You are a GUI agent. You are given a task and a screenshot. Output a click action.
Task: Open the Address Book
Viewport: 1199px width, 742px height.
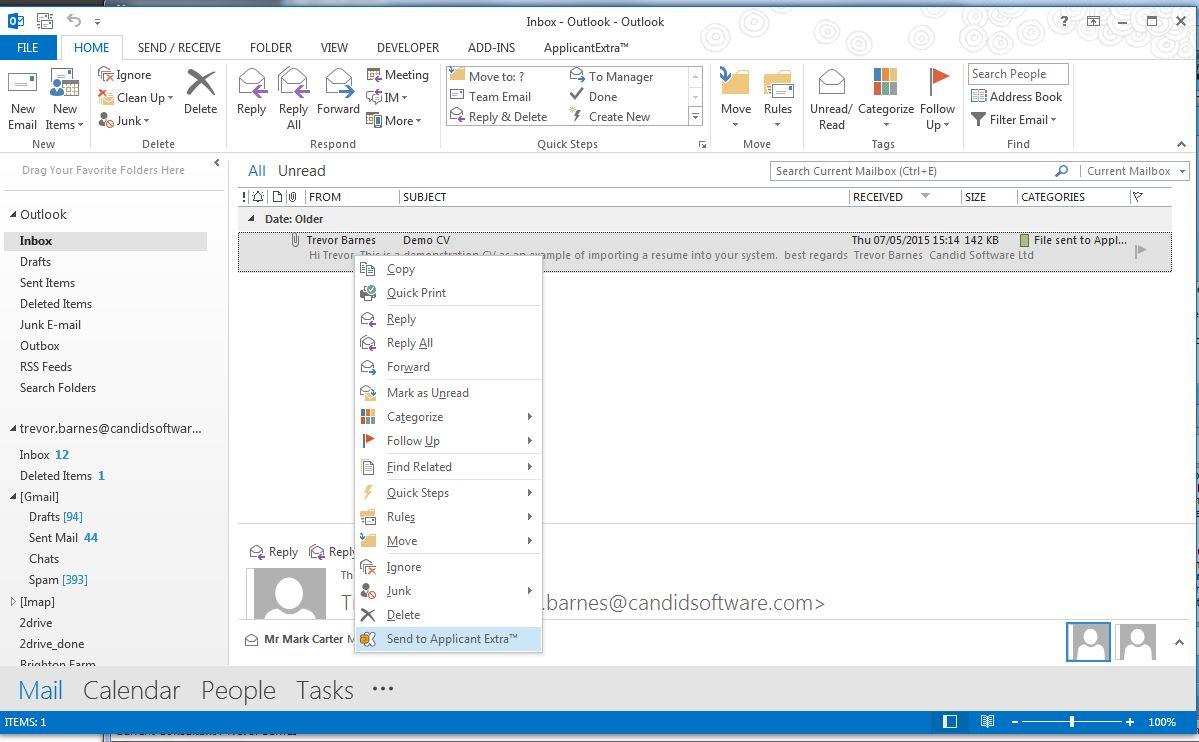(x=1016, y=96)
